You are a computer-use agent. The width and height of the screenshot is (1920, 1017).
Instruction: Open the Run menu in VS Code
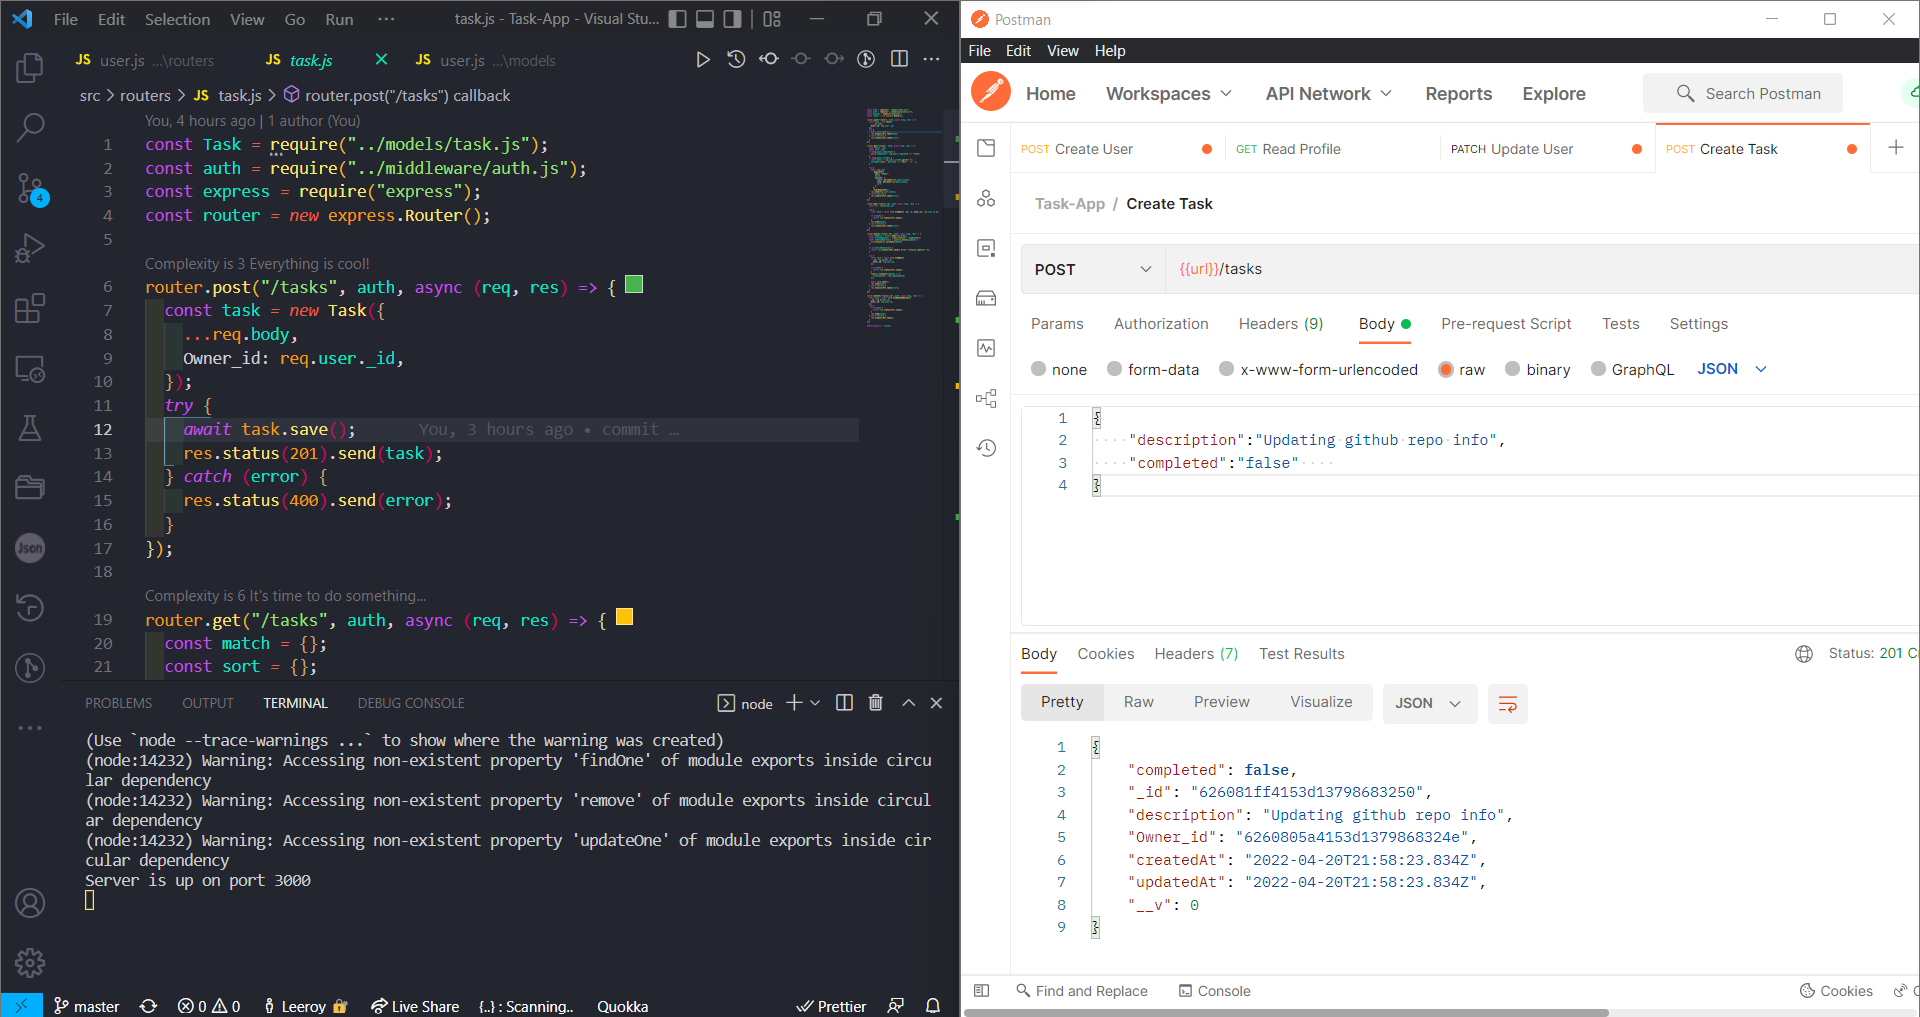[338, 18]
